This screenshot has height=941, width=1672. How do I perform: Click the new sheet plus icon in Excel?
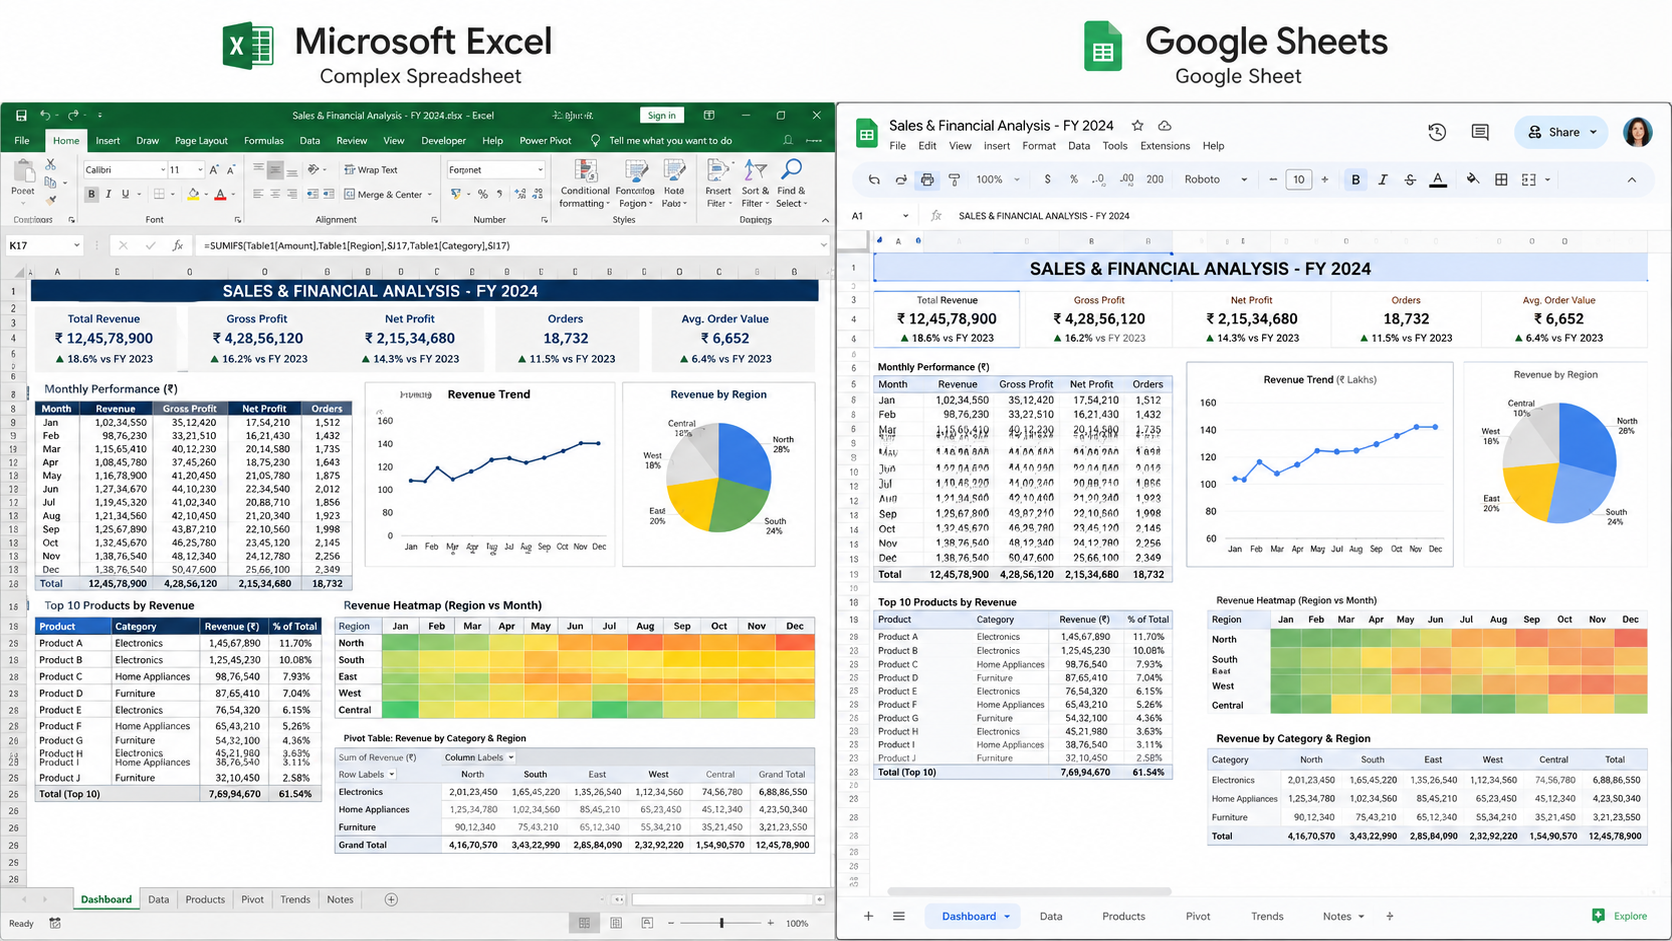[391, 899]
